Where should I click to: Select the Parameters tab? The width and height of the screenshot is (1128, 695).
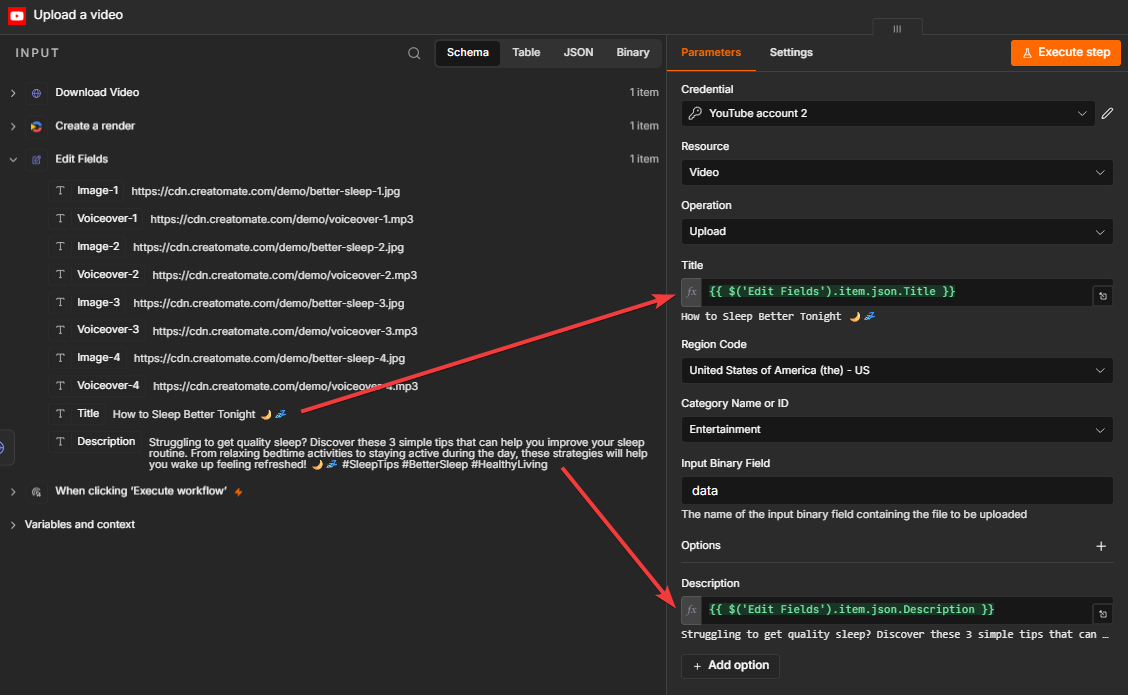(711, 53)
